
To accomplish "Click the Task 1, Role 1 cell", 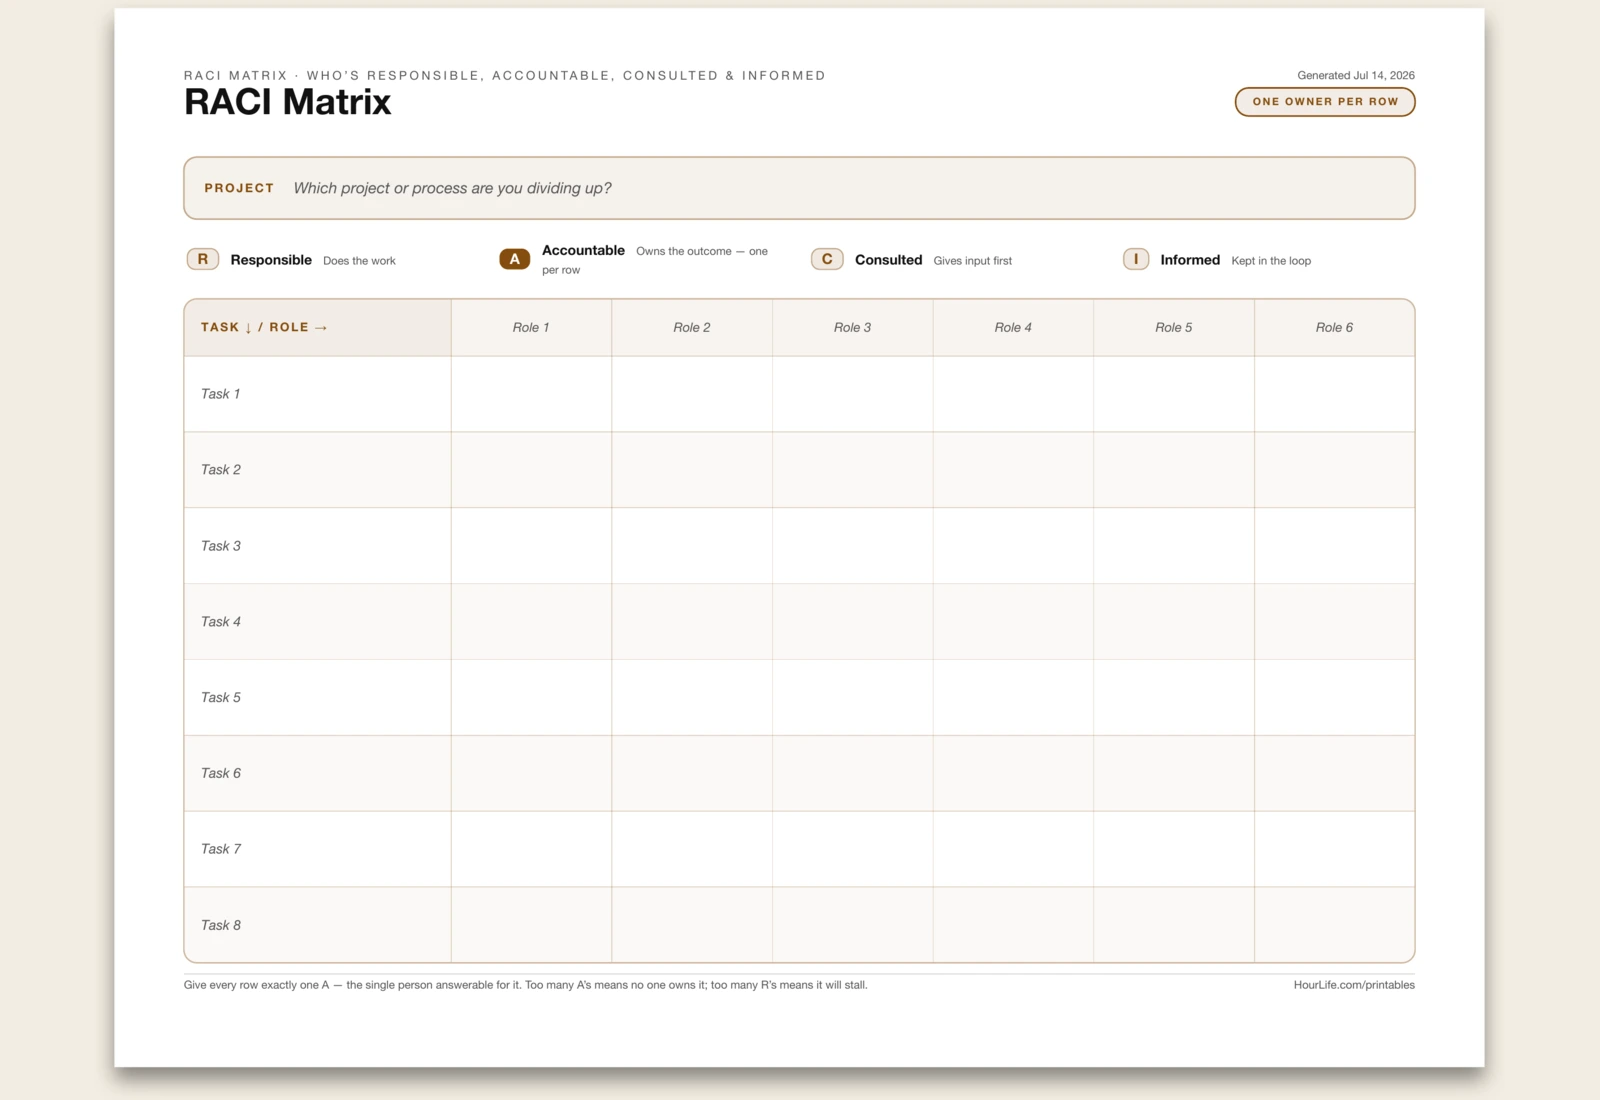I will (x=531, y=394).
